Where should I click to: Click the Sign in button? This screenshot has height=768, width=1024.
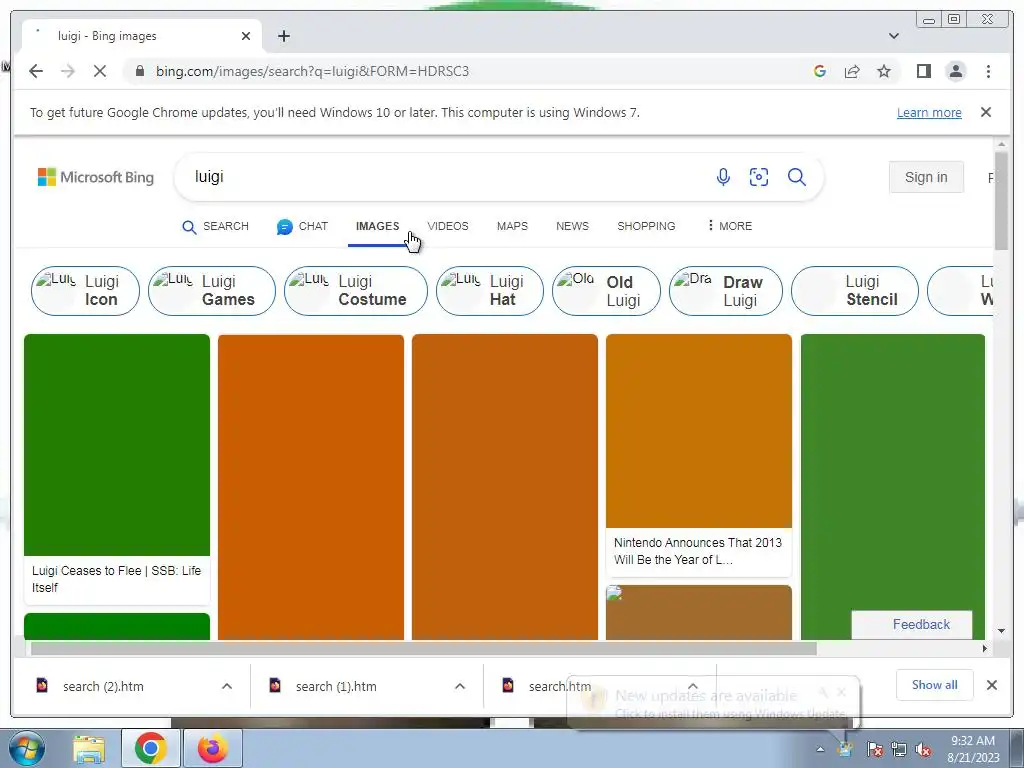(926, 177)
